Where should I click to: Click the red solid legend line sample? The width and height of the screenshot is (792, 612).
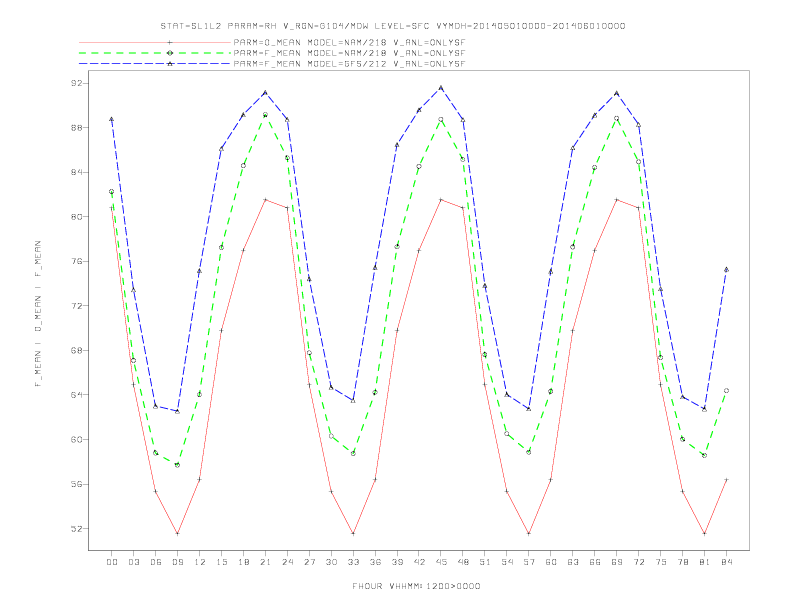(x=155, y=43)
